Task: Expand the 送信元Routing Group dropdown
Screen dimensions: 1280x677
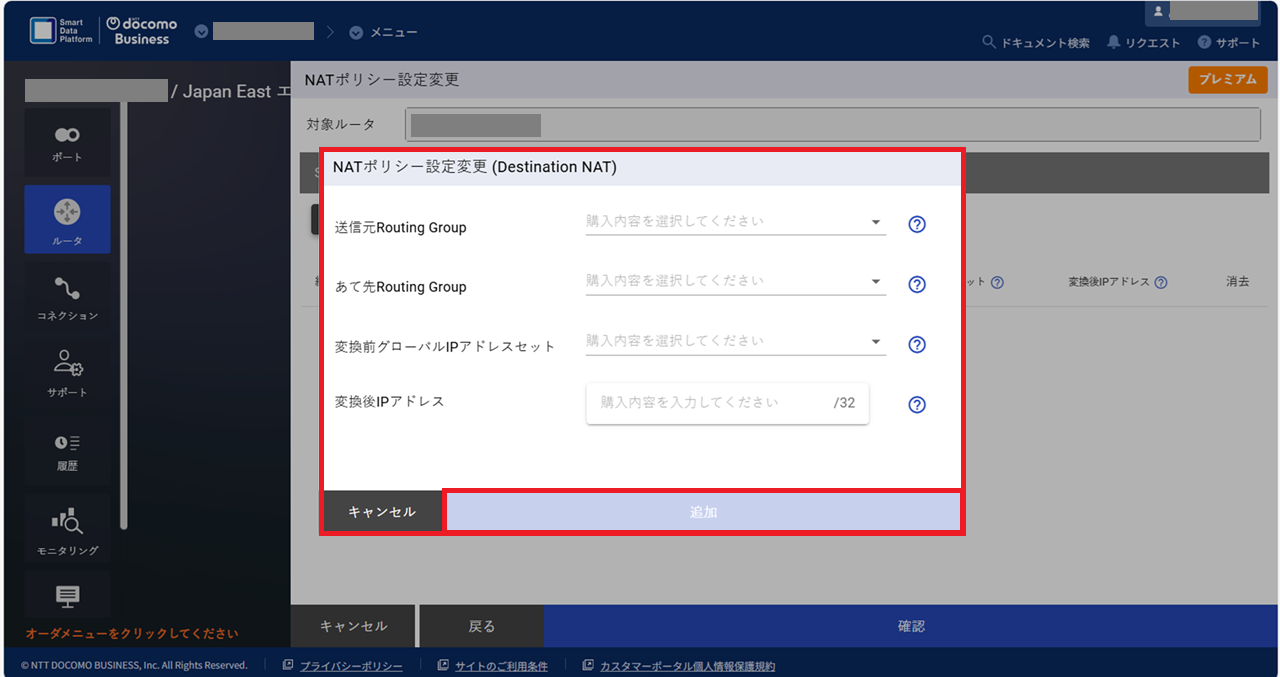Action: click(735, 222)
